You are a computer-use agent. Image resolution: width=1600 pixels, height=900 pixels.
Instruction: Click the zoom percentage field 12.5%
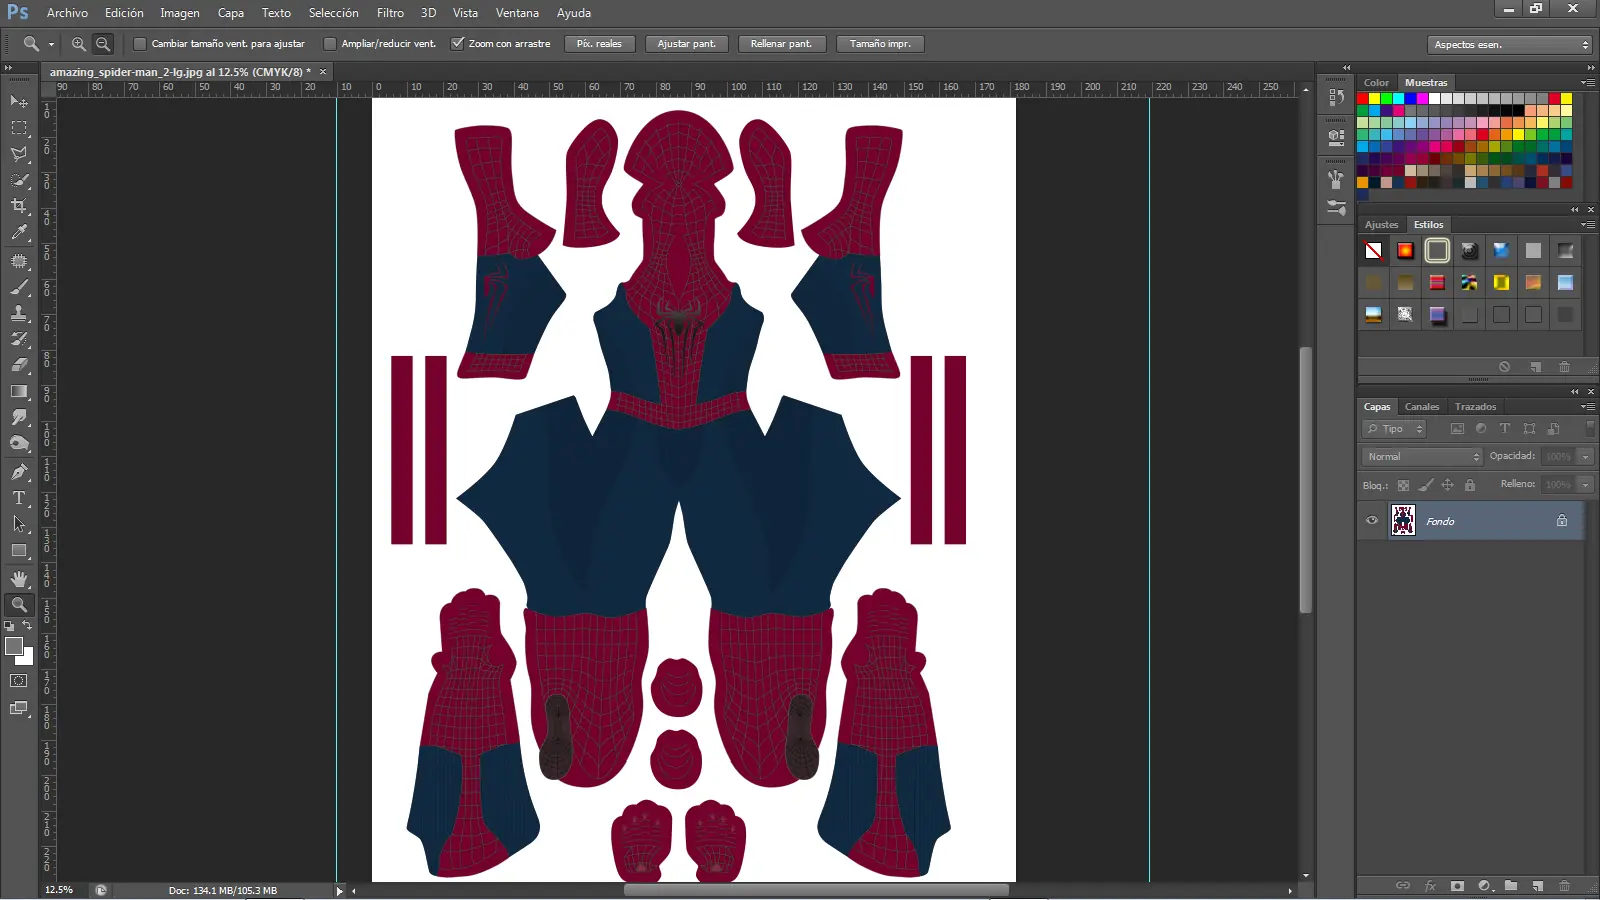(x=59, y=890)
